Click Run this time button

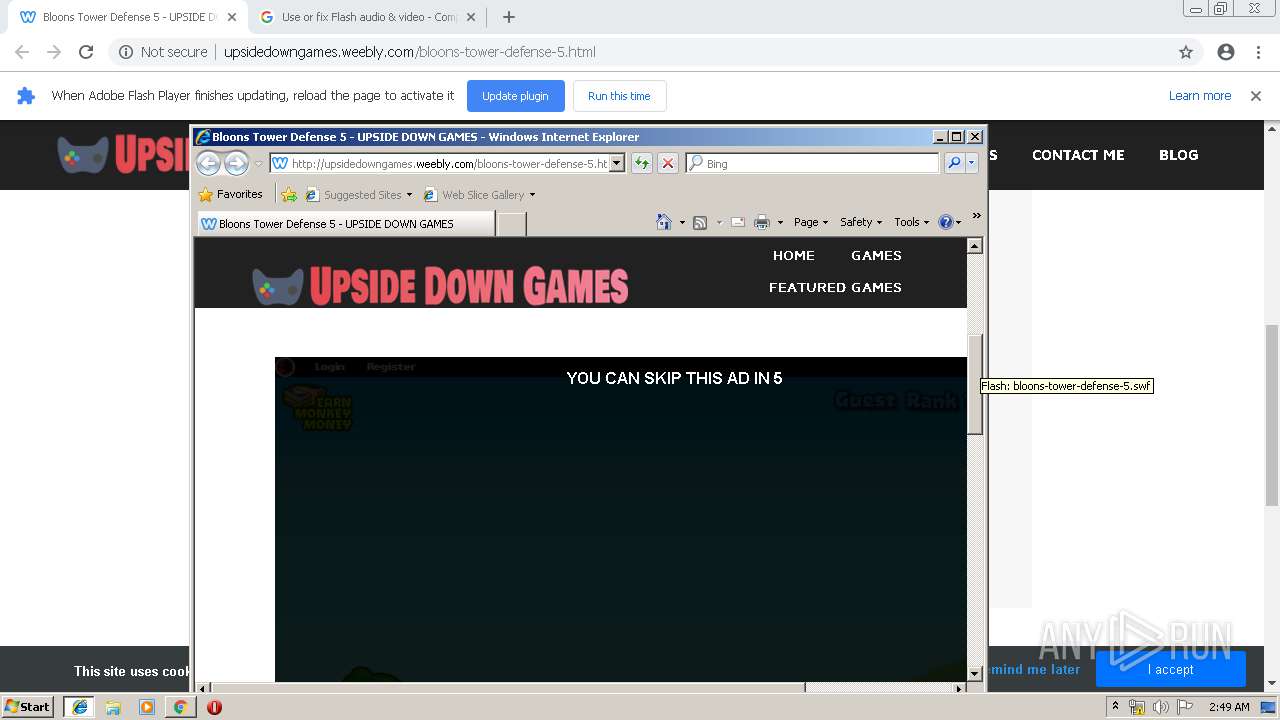(x=619, y=96)
